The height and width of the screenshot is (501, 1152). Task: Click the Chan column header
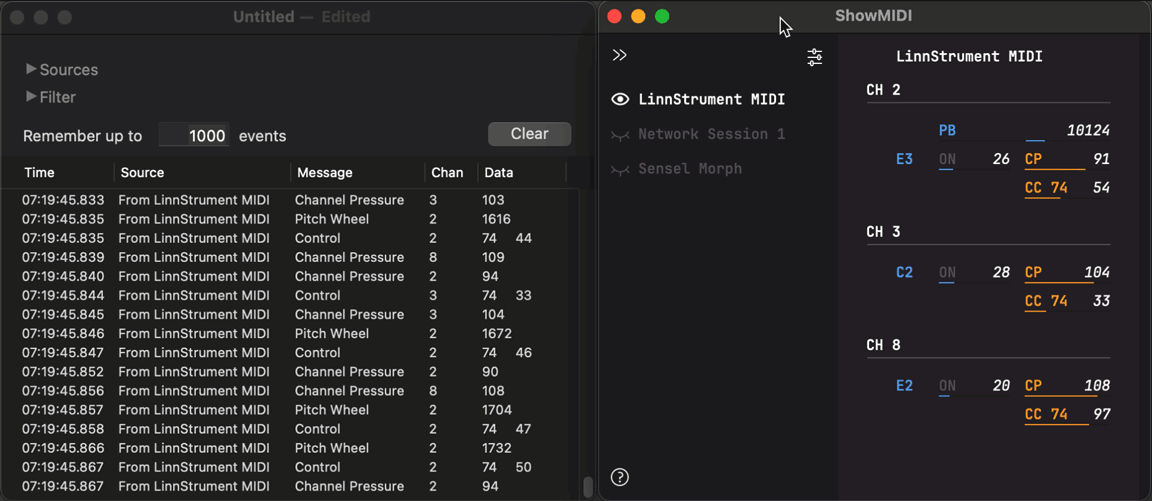point(447,173)
